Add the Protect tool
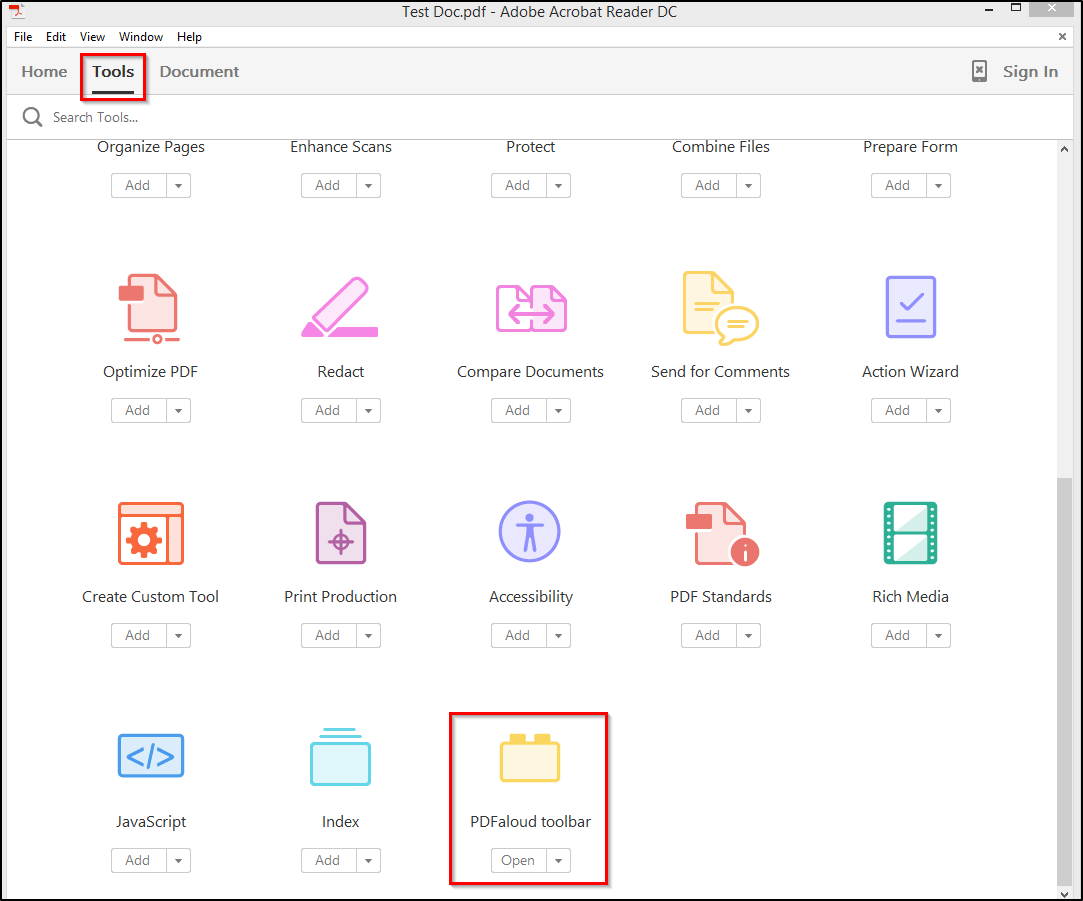1083x901 pixels. pos(518,186)
